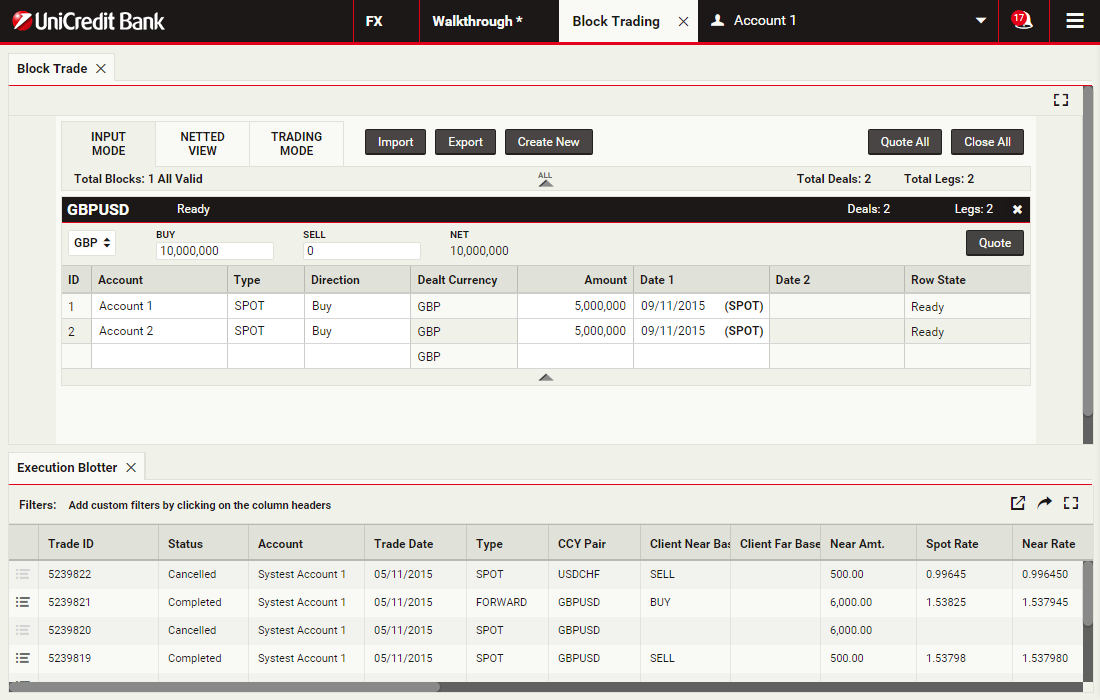Open the notifications bell with 17 alerts

coord(1022,20)
